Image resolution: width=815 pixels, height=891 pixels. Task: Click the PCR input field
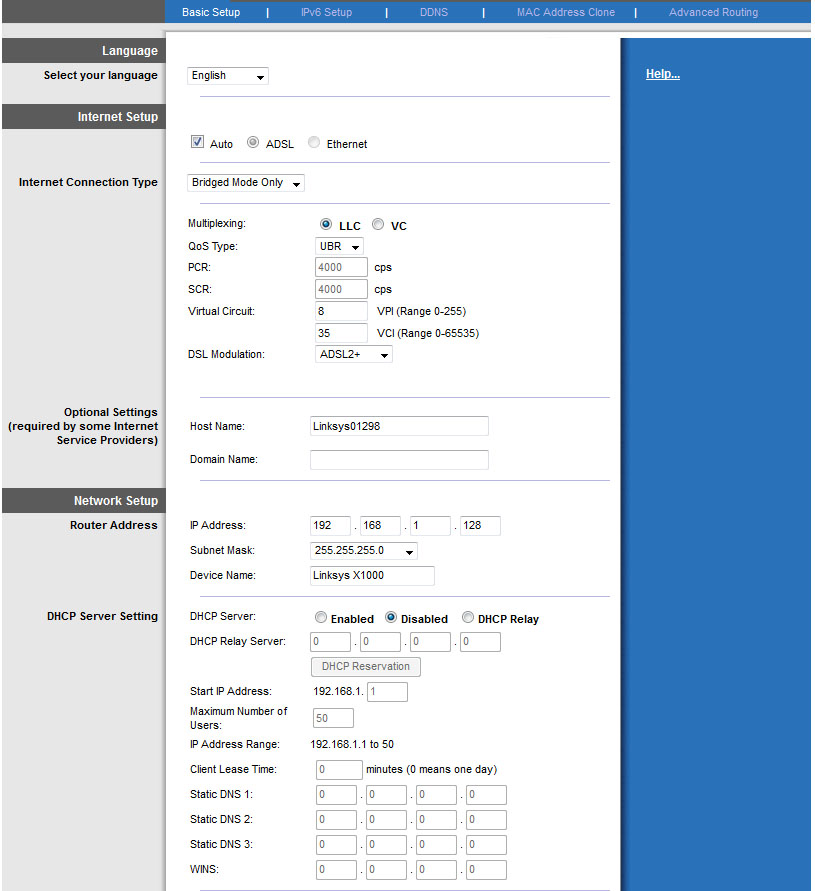341,267
